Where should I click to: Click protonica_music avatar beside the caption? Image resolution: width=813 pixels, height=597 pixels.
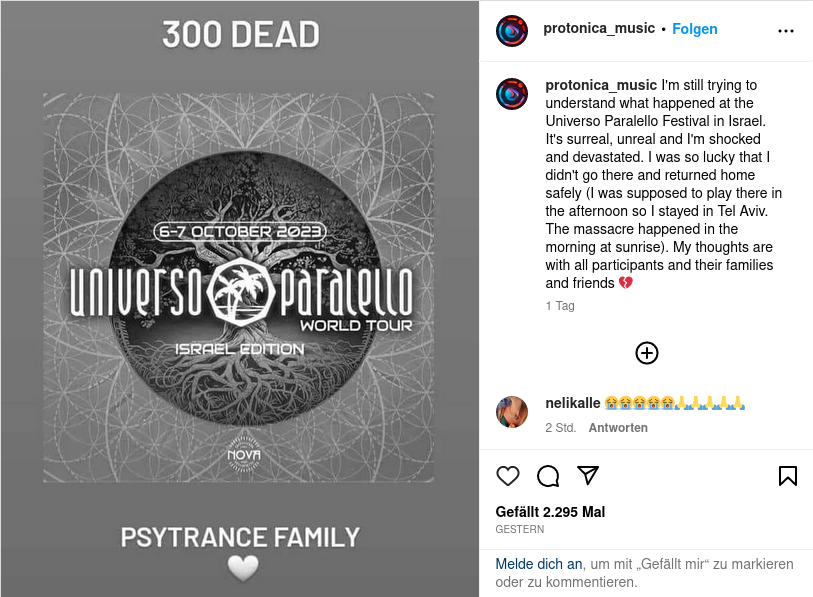[x=512, y=94]
